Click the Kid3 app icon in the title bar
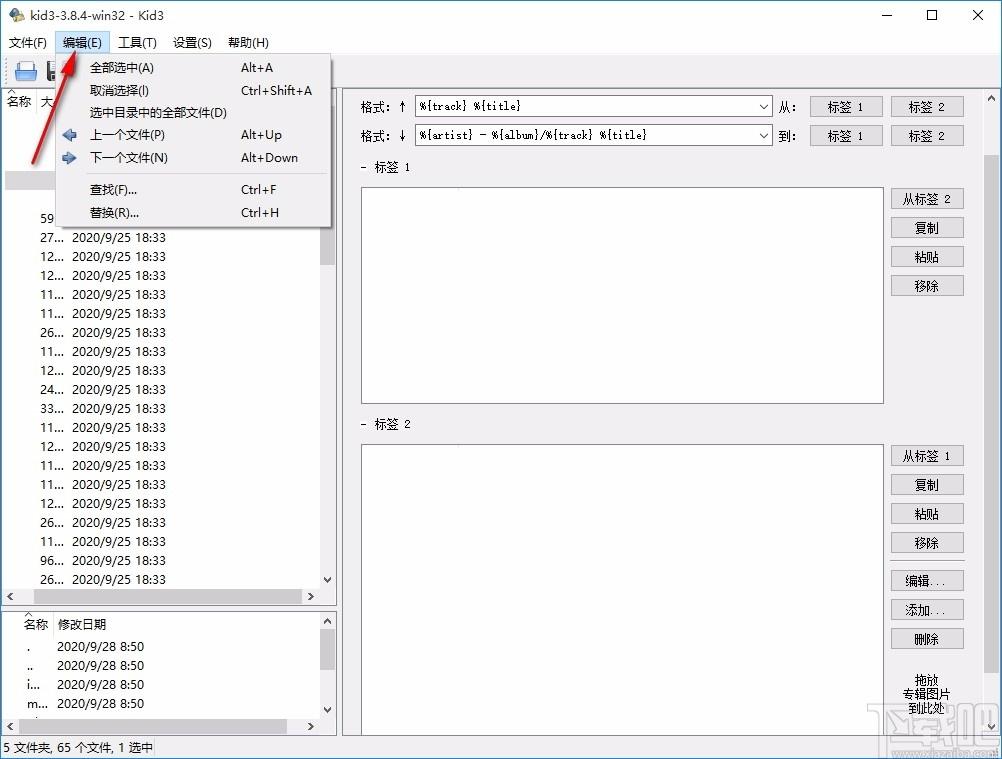Viewport: 1002px width, 759px height. click(17, 15)
